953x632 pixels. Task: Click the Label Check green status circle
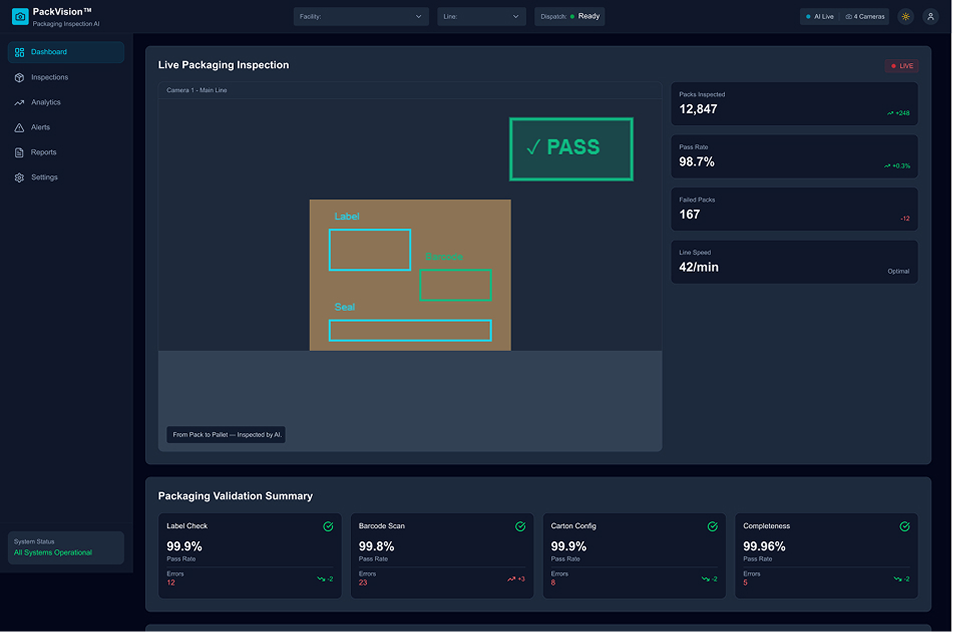point(327,526)
